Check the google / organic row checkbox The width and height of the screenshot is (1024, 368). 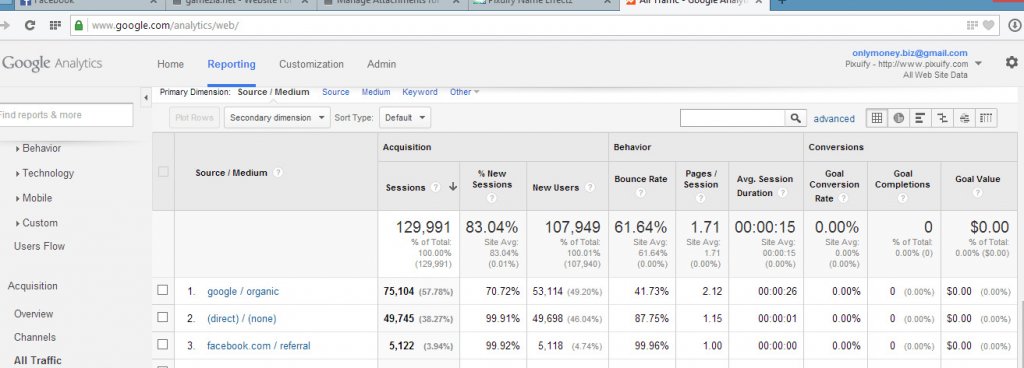[x=163, y=290]
